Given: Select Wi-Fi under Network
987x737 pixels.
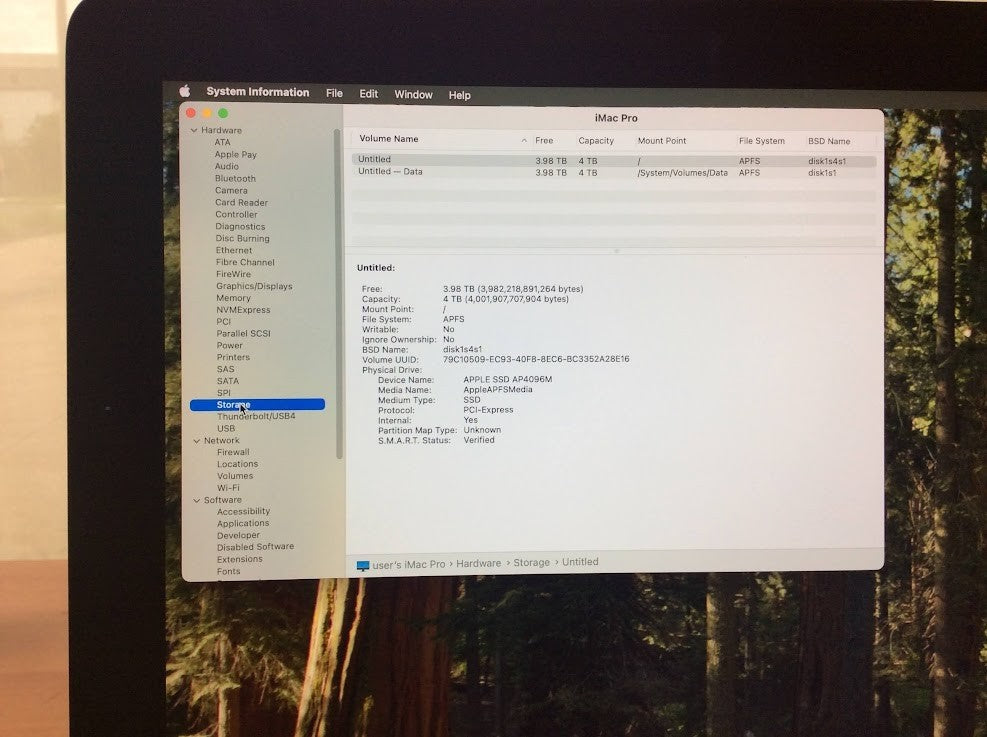Looking at the screenshot, I should pos(228,487).
